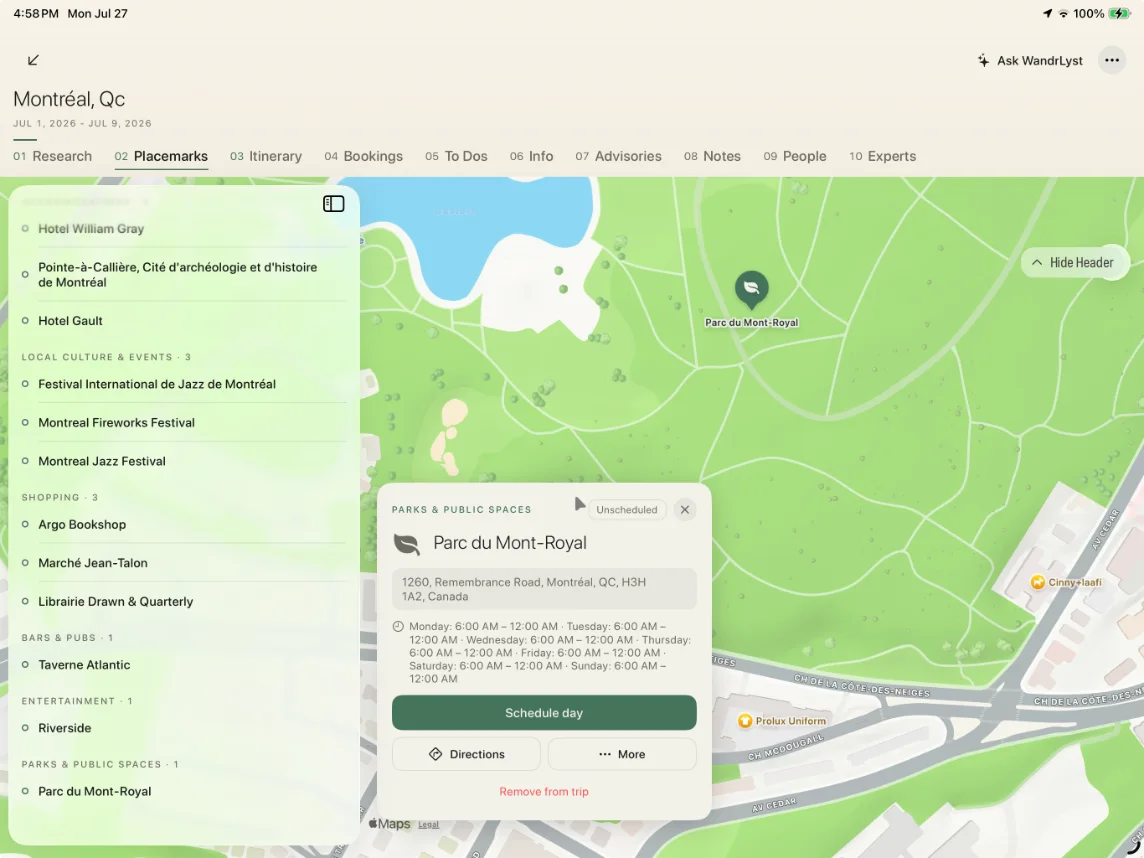Screen dimensions: 1144x858
Task: Click the Wi-Fi icon in status bar
Action: tap(1064, 13)
